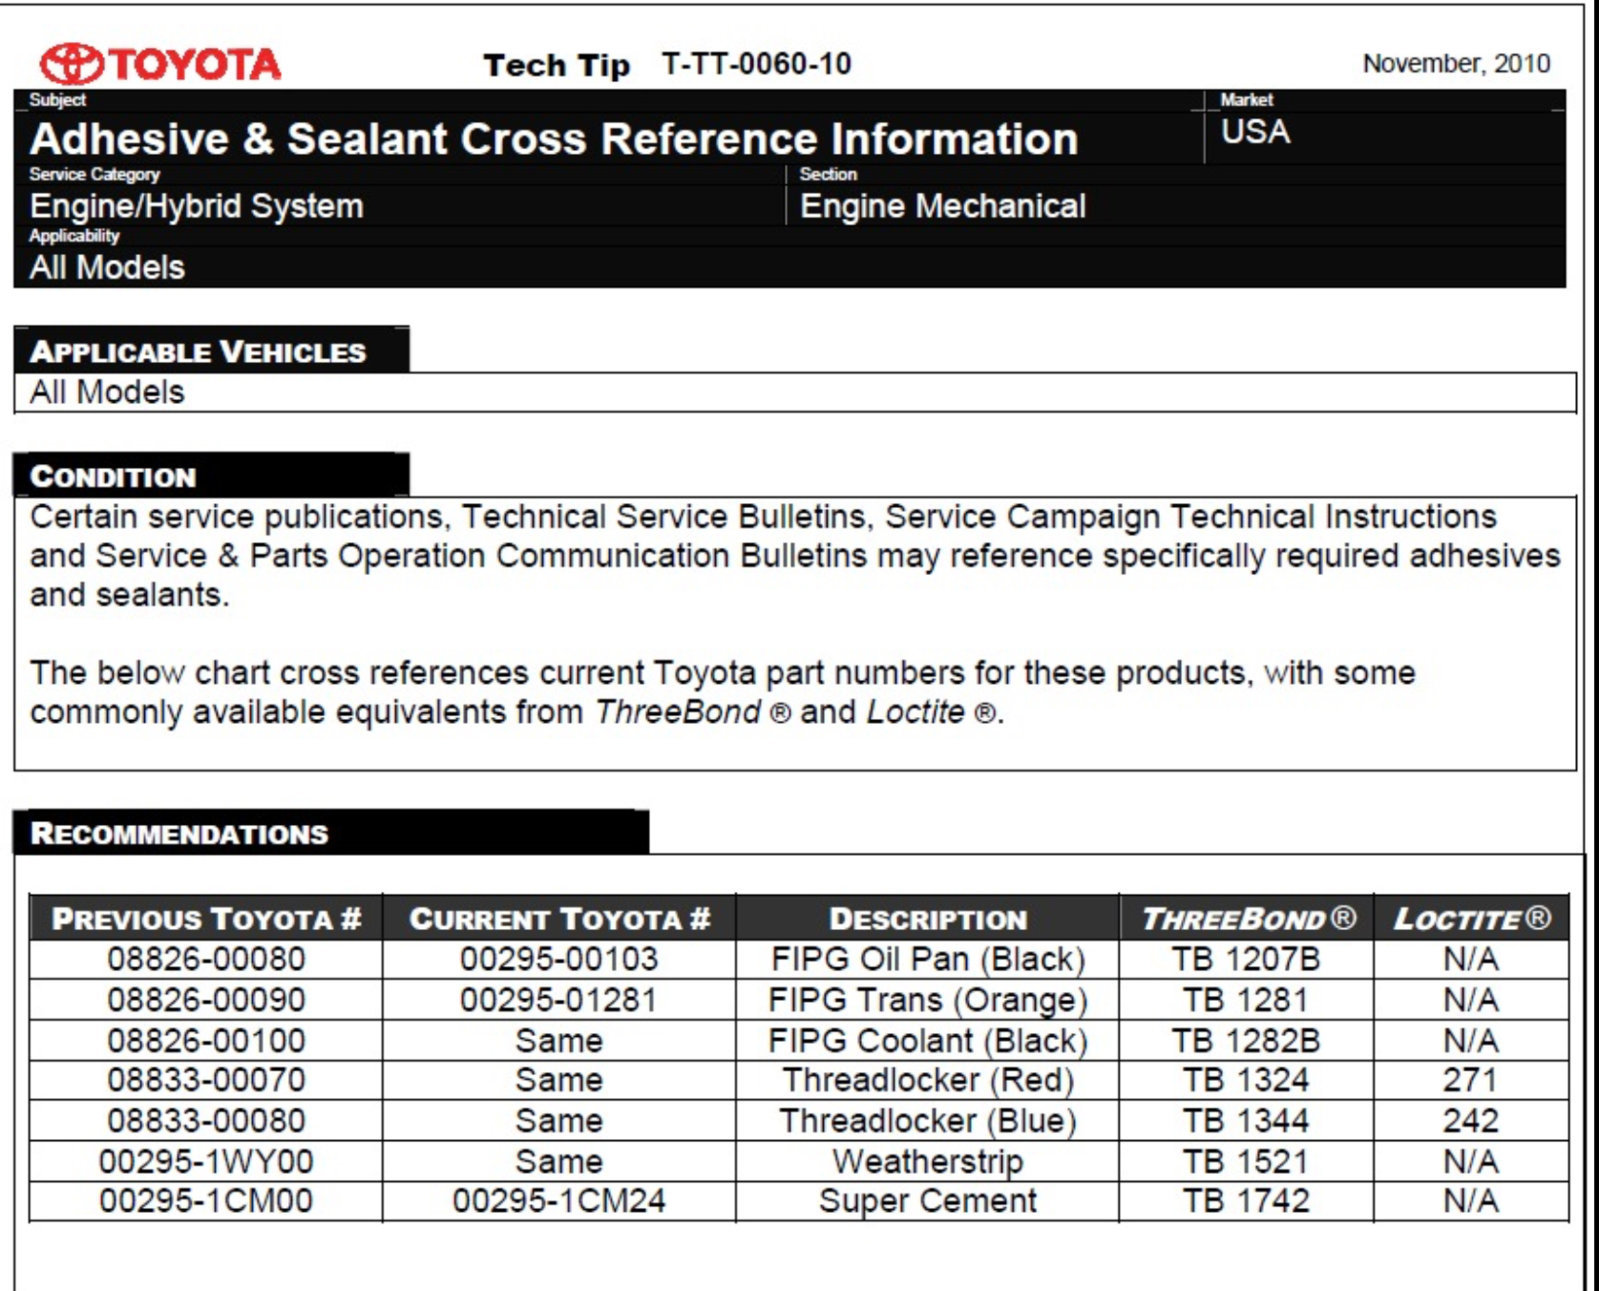Screen dimensions: 1599x1291
Task: Click the 'TB 1344' cell
Action: tap(1246, 1121)
